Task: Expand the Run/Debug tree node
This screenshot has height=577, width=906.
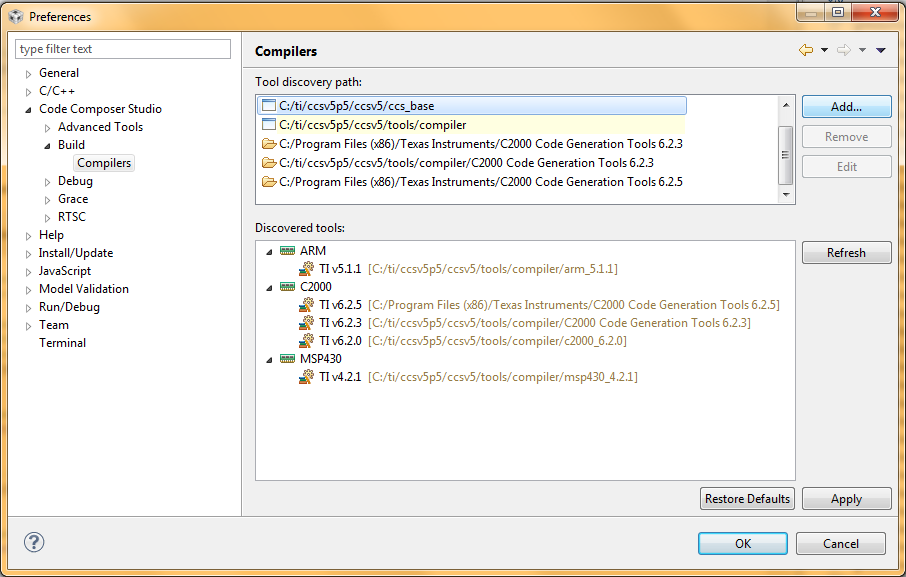Action: pyautogui.click(x=28, y=308)
